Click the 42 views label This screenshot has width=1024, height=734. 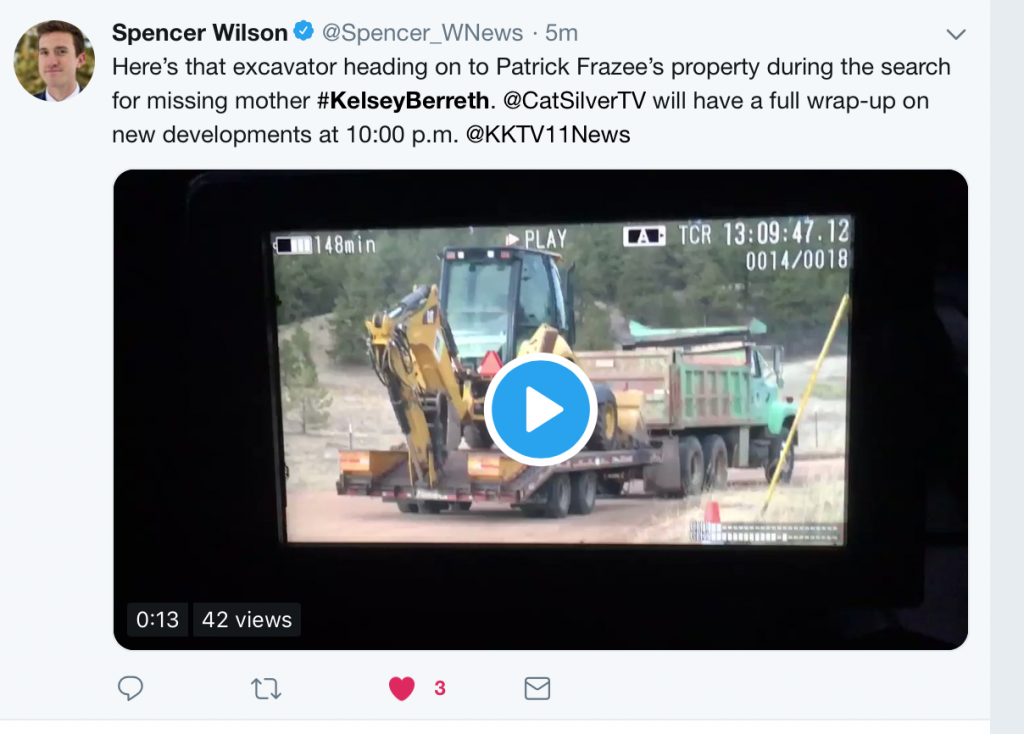(247, 619)
